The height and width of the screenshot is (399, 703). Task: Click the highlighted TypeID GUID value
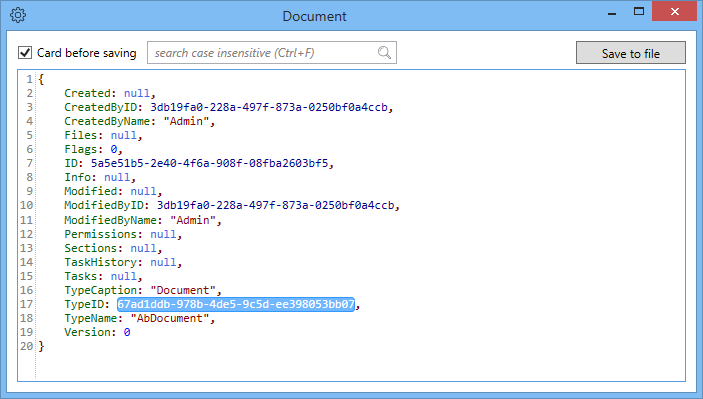click(x=236, y=304)
